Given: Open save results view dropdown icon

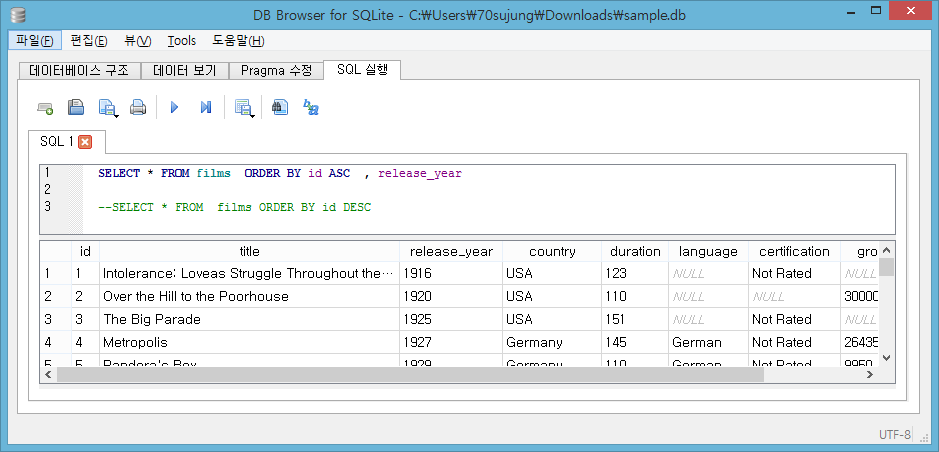Looking at the screenshot, I should [244, 108].
